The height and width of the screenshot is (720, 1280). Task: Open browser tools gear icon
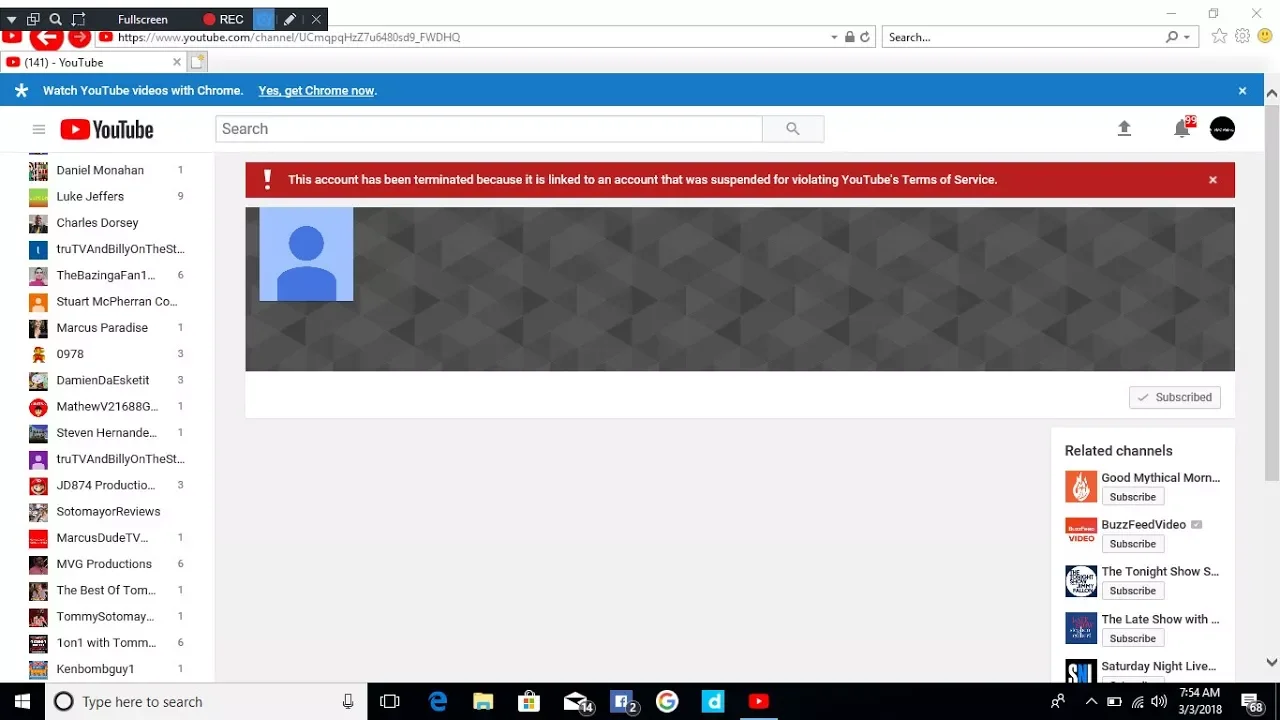click(x=1242, y=36)
